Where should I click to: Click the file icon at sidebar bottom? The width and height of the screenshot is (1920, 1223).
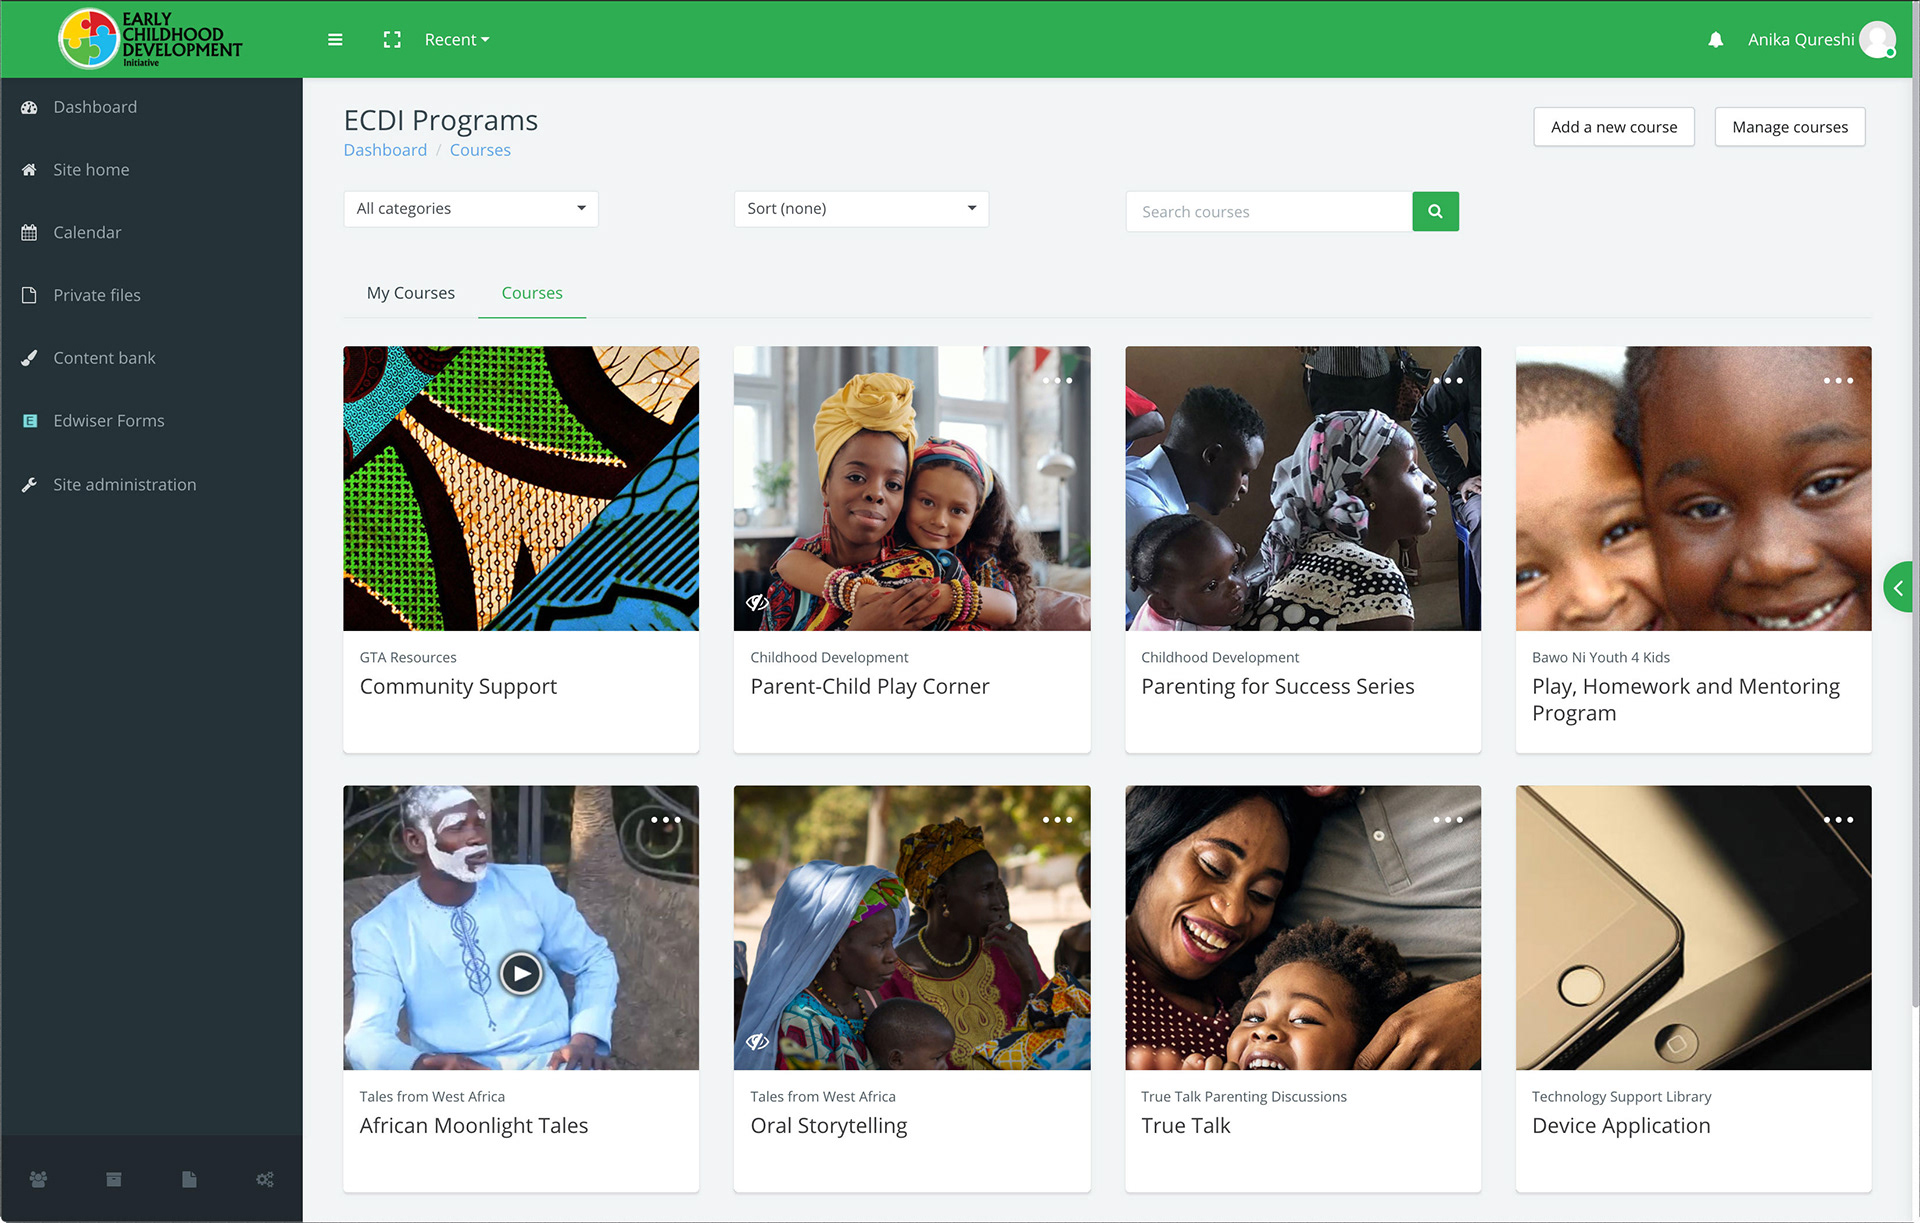coord(189,1180)
